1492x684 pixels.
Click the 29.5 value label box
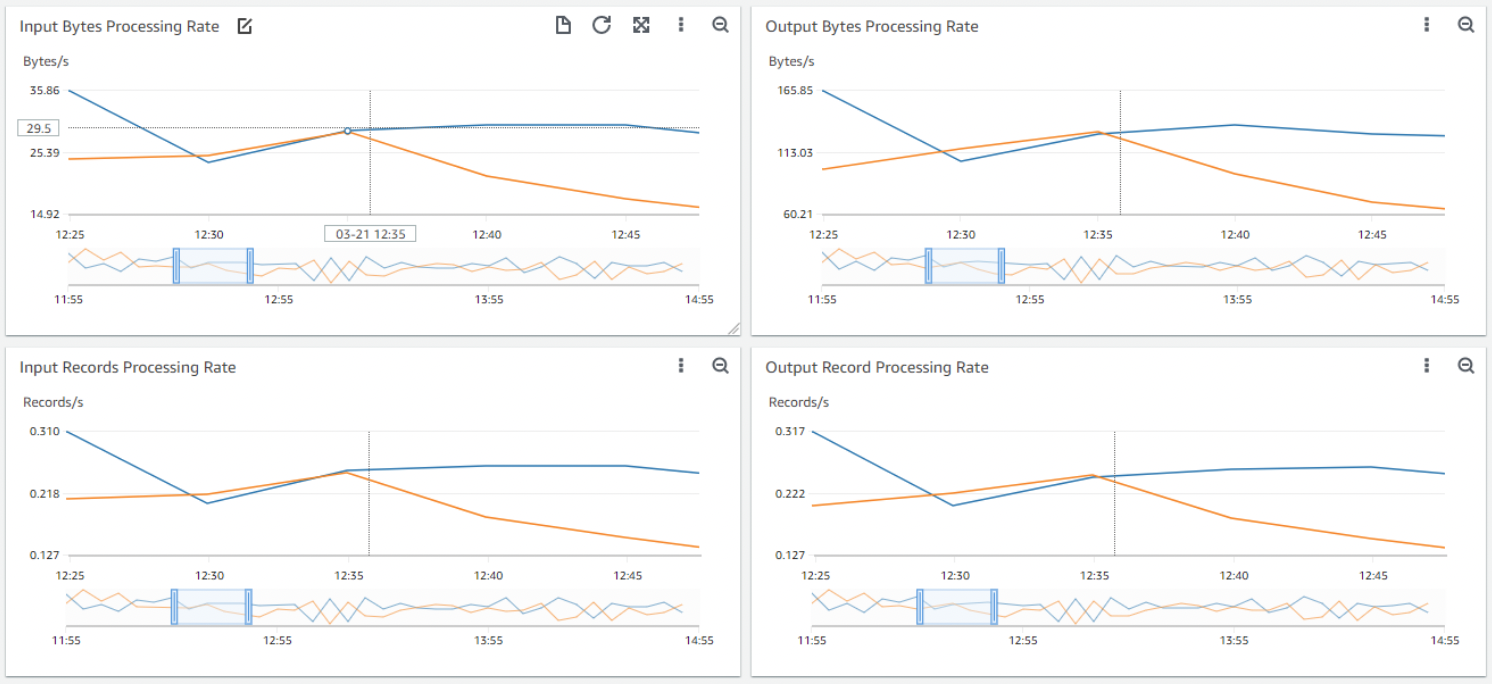pyautogui.click(x=39, y=127)
